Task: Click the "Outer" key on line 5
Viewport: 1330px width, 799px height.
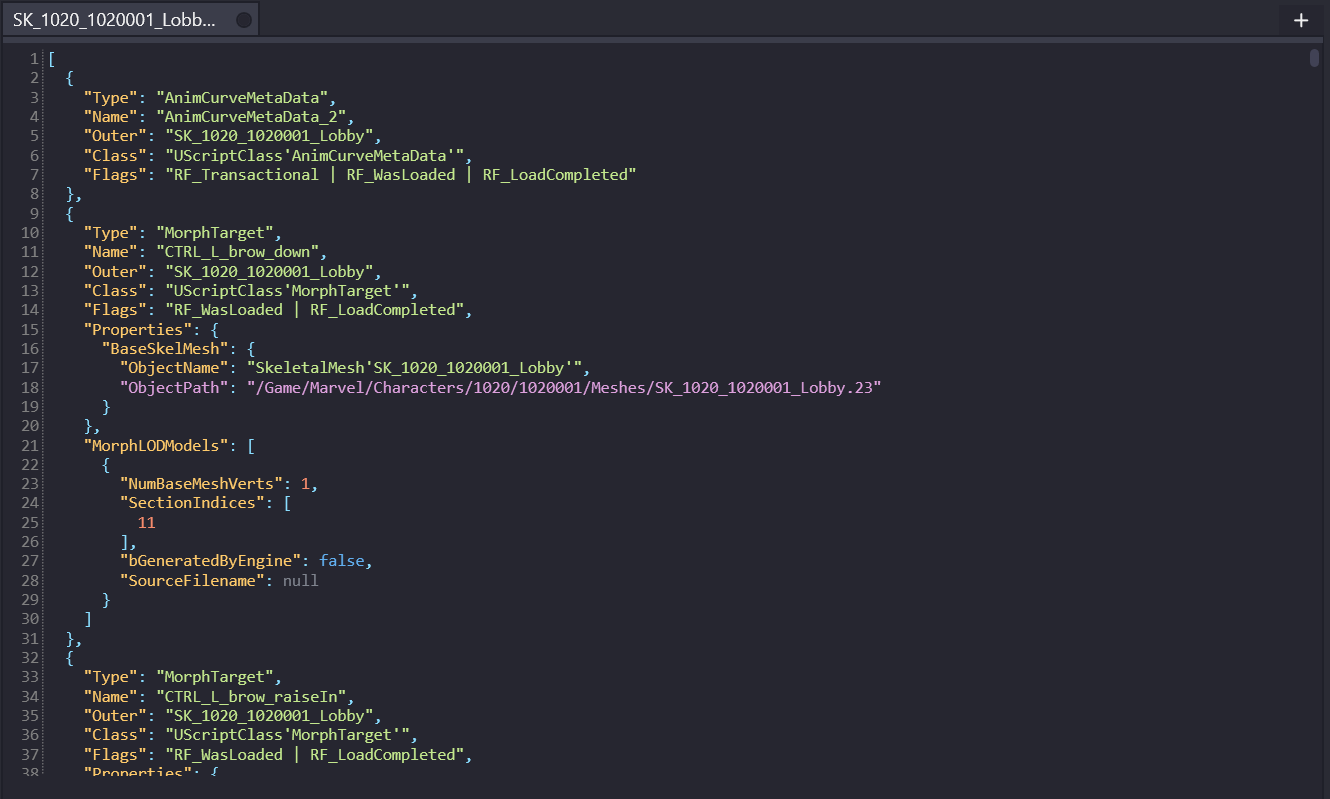Action: pyautogui.click(x=115, y=136)
